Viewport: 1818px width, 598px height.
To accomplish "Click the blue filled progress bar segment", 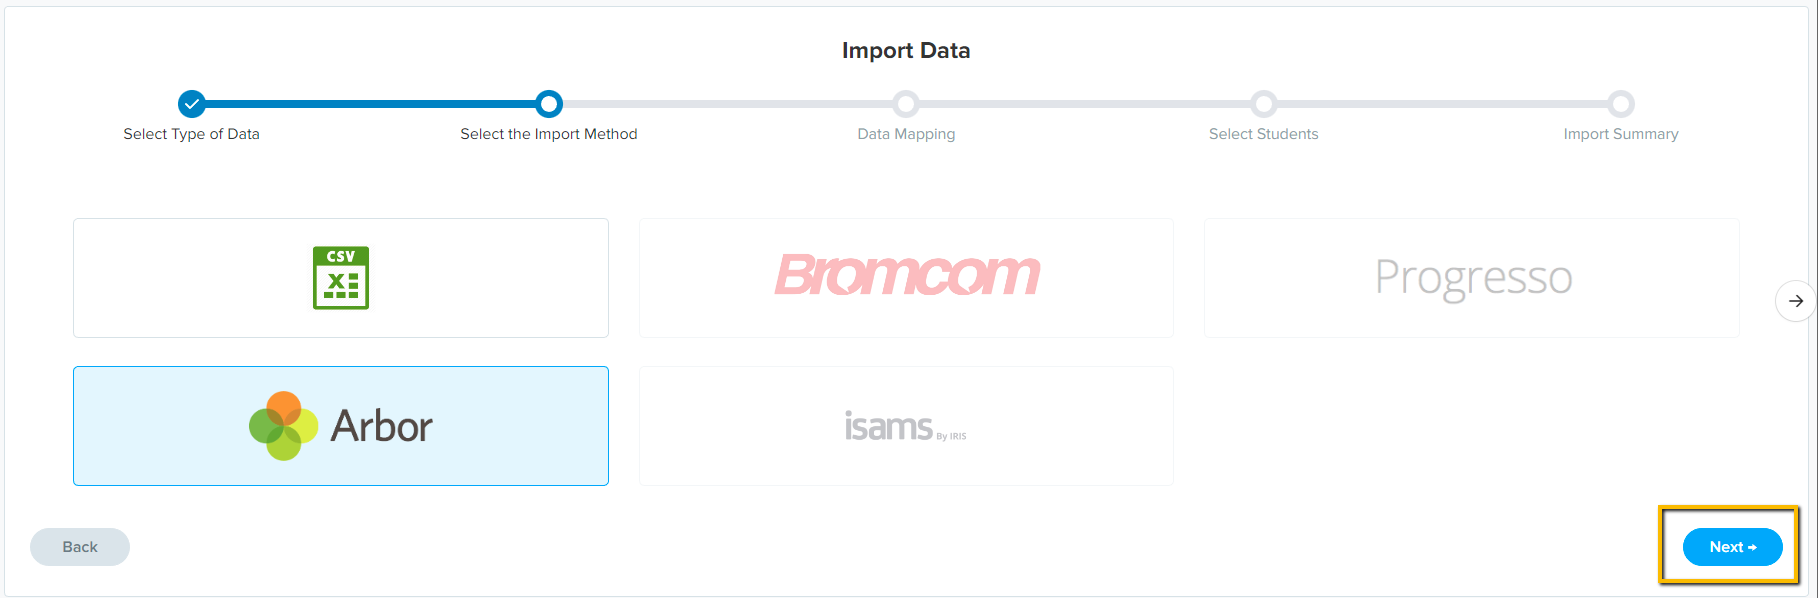I will point(370,104).
